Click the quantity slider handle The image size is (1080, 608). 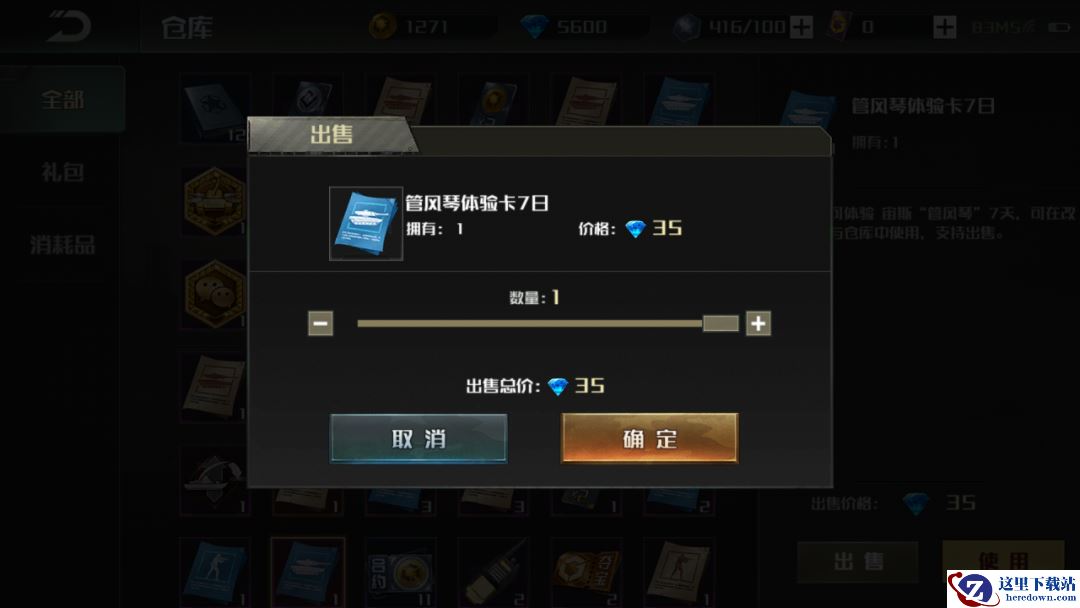720,323
